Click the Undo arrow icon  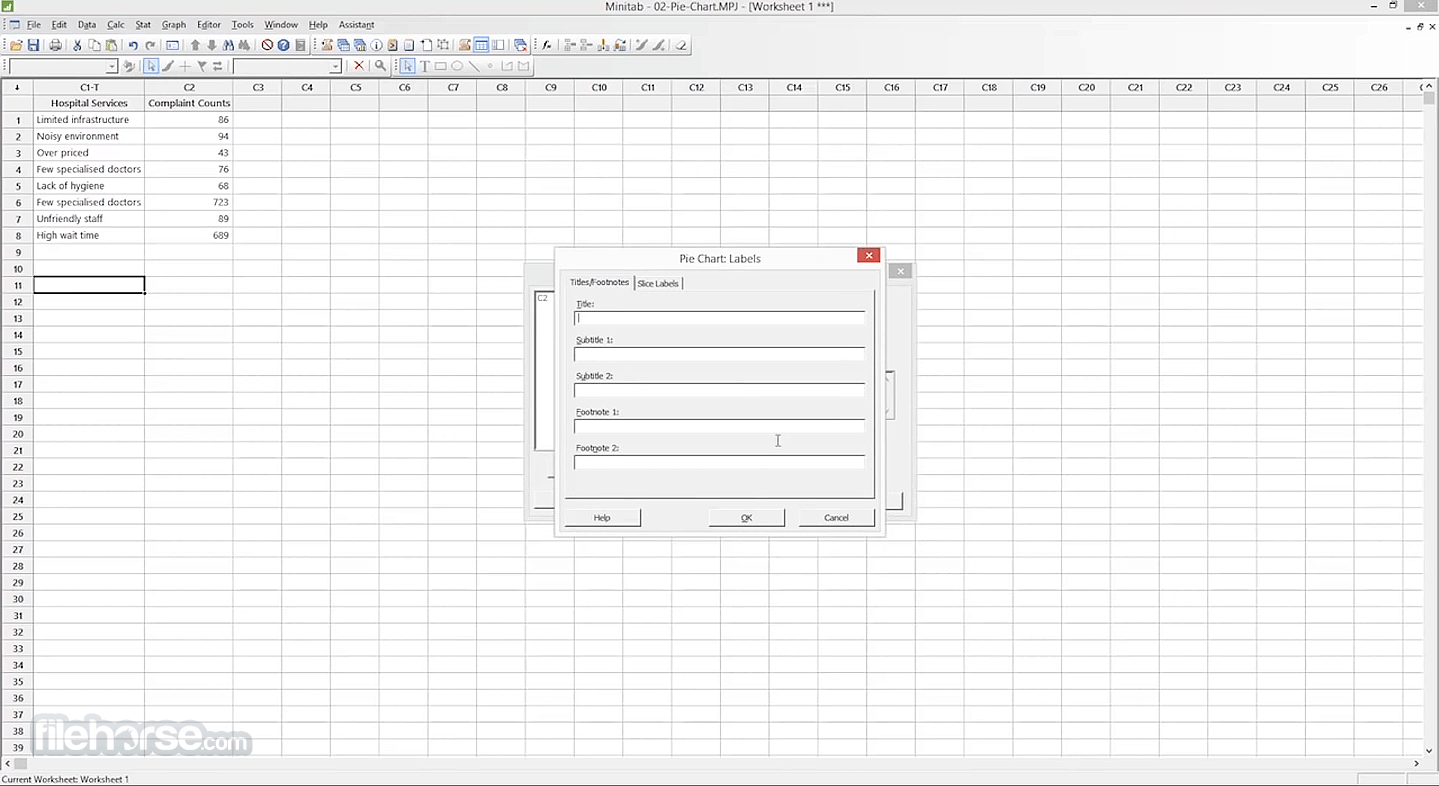(x=133, y=45)
